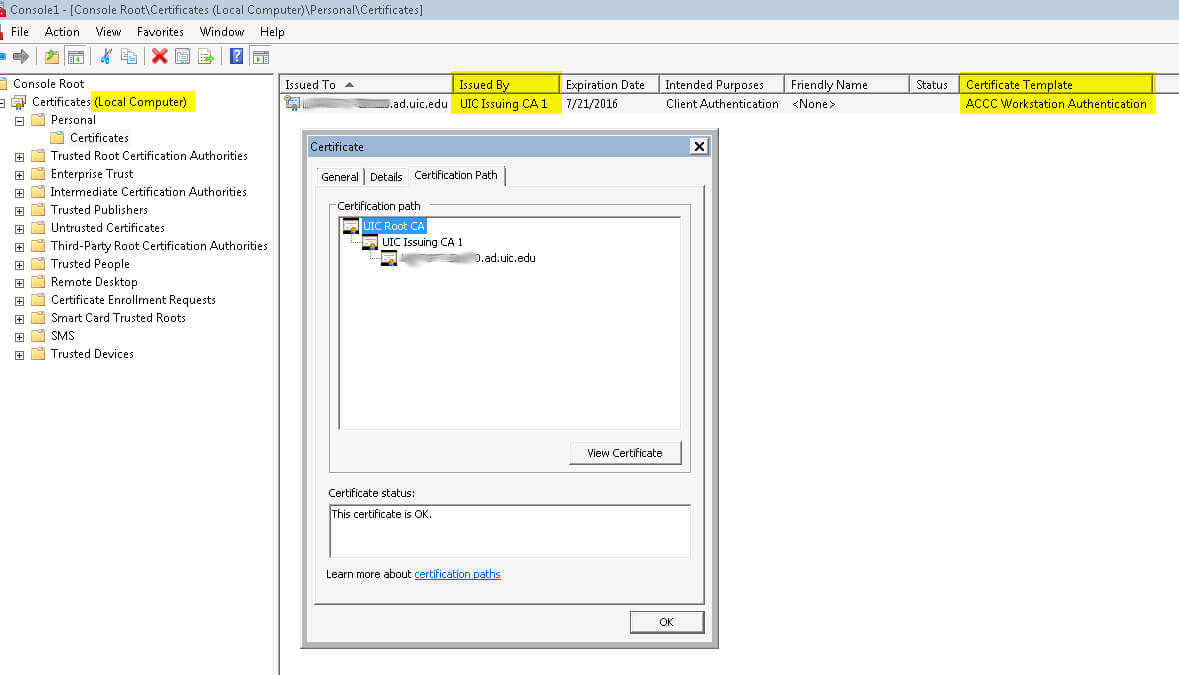Click the 'Client Authentication' cell

click(x=722, y=104)
